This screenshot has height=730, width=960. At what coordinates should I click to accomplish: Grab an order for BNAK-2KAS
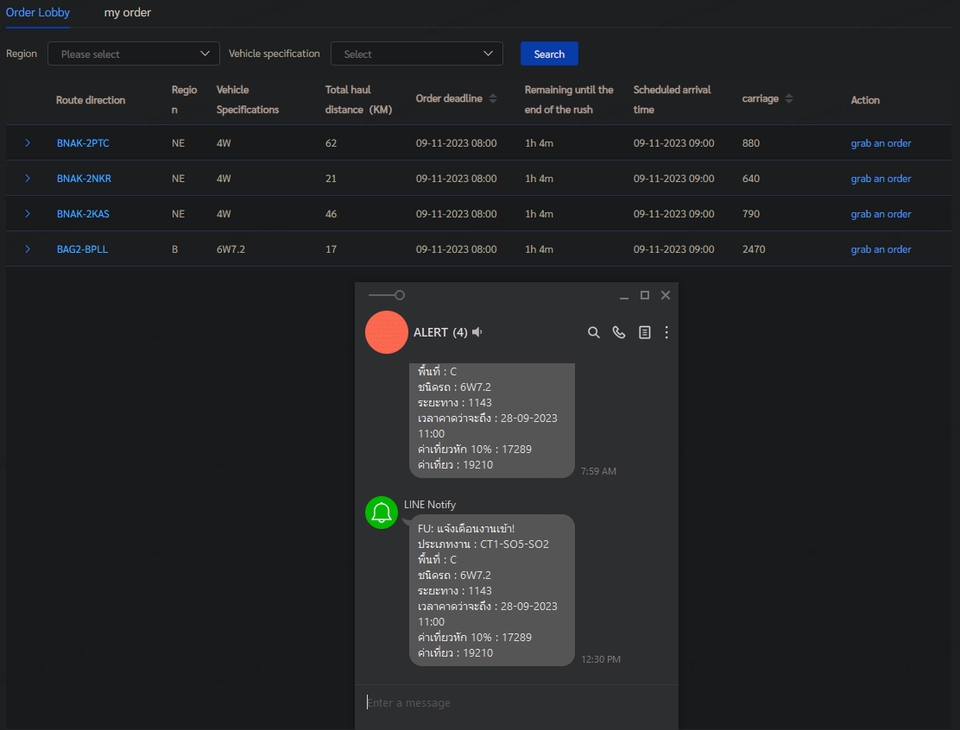coord(880,214)
